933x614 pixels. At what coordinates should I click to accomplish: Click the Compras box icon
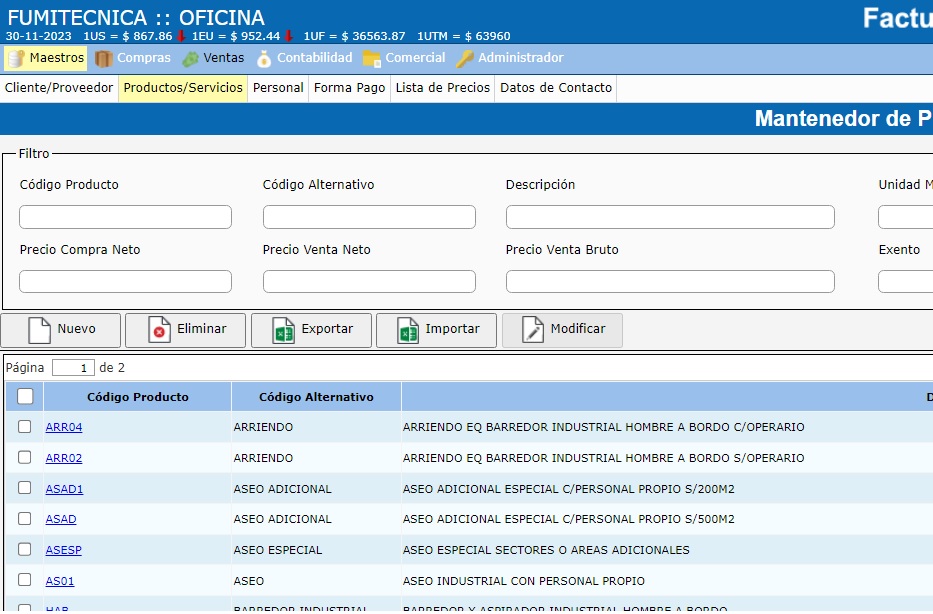104,59
